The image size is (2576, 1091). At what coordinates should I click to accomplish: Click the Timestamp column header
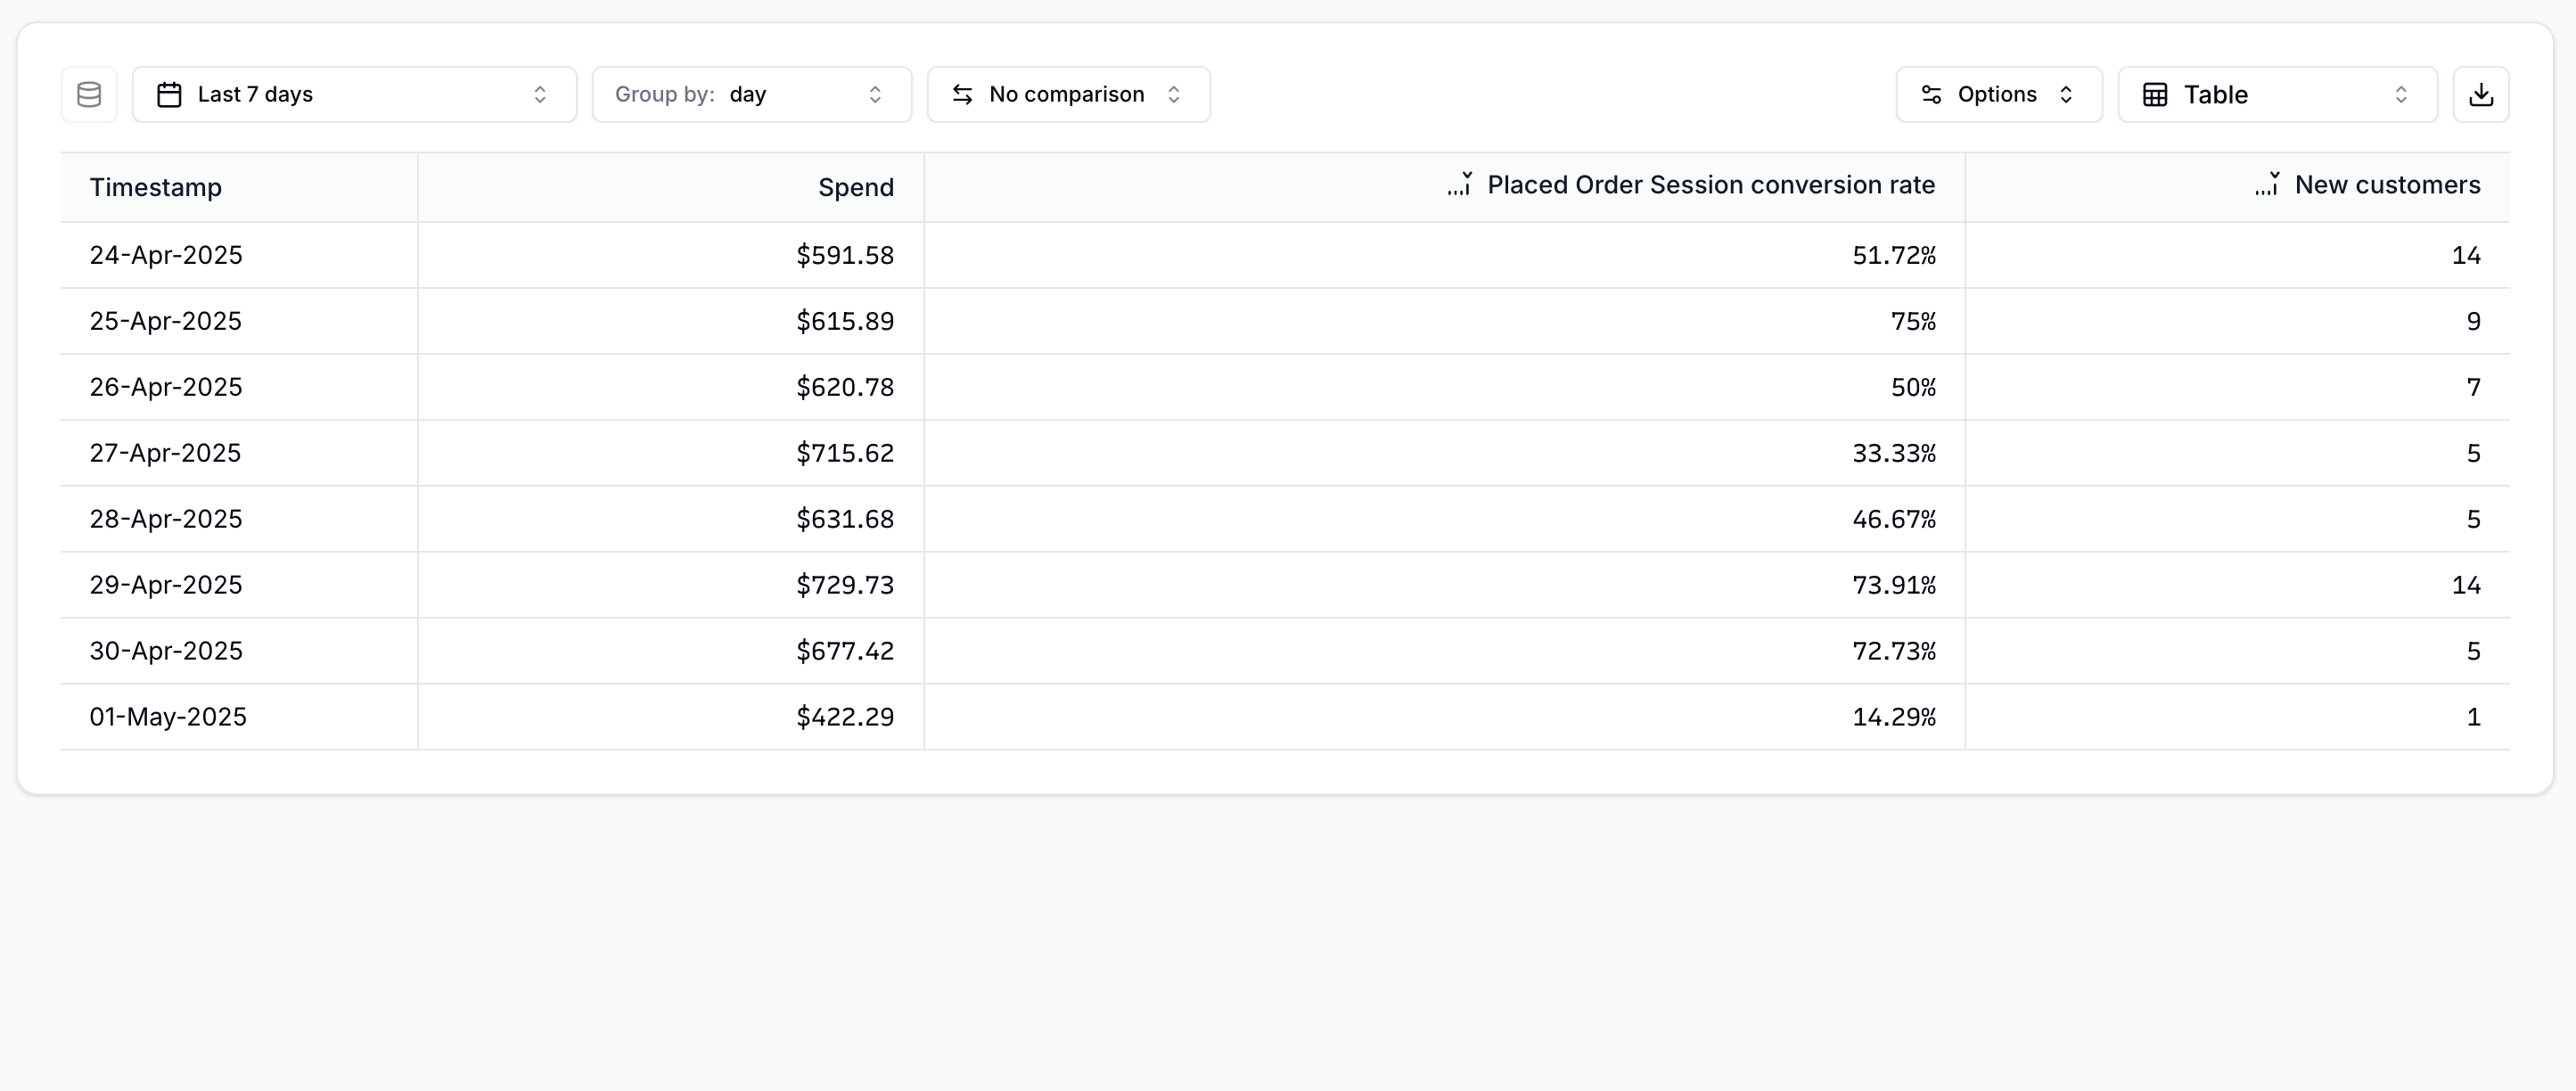(156, 187)
